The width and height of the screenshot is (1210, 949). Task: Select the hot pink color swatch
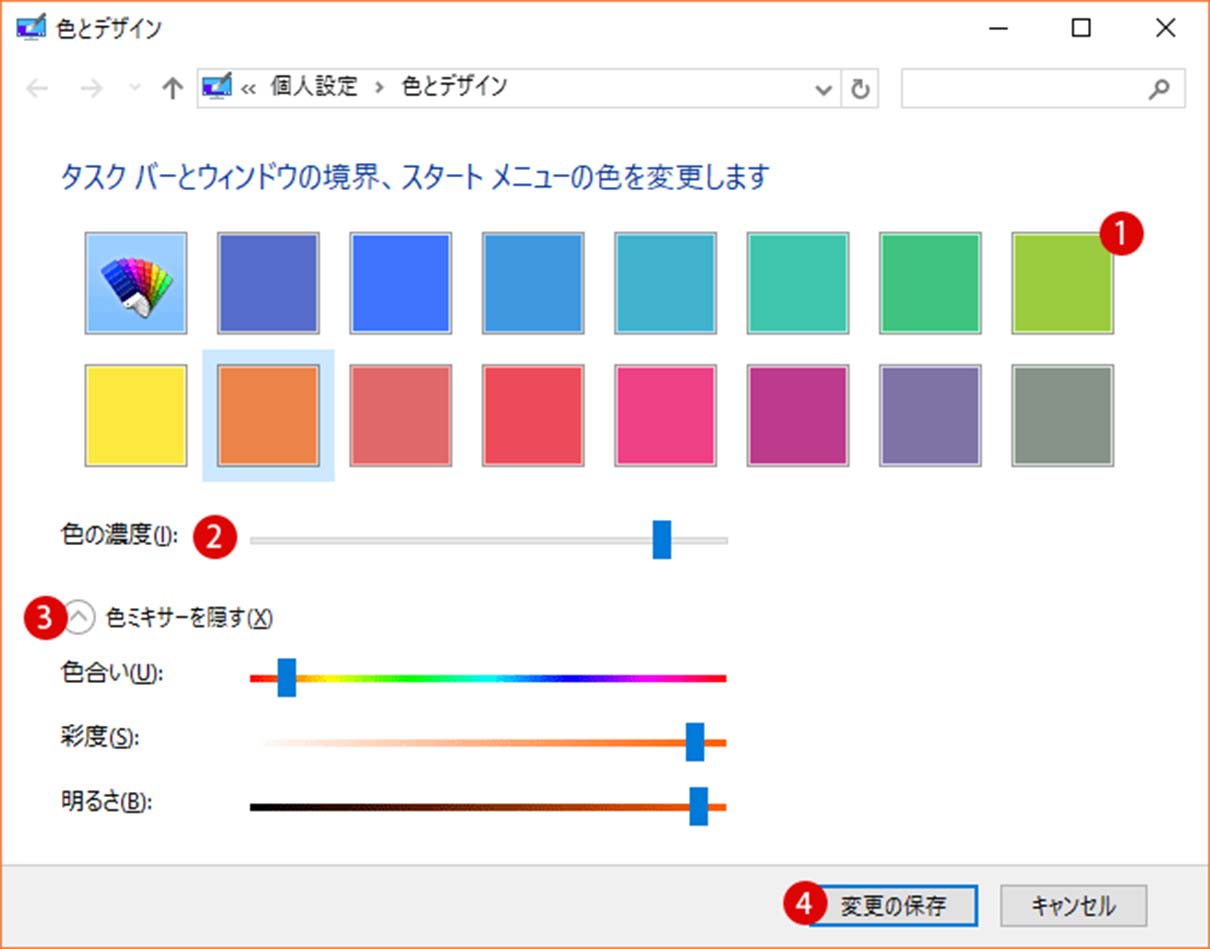coord(666,415)
